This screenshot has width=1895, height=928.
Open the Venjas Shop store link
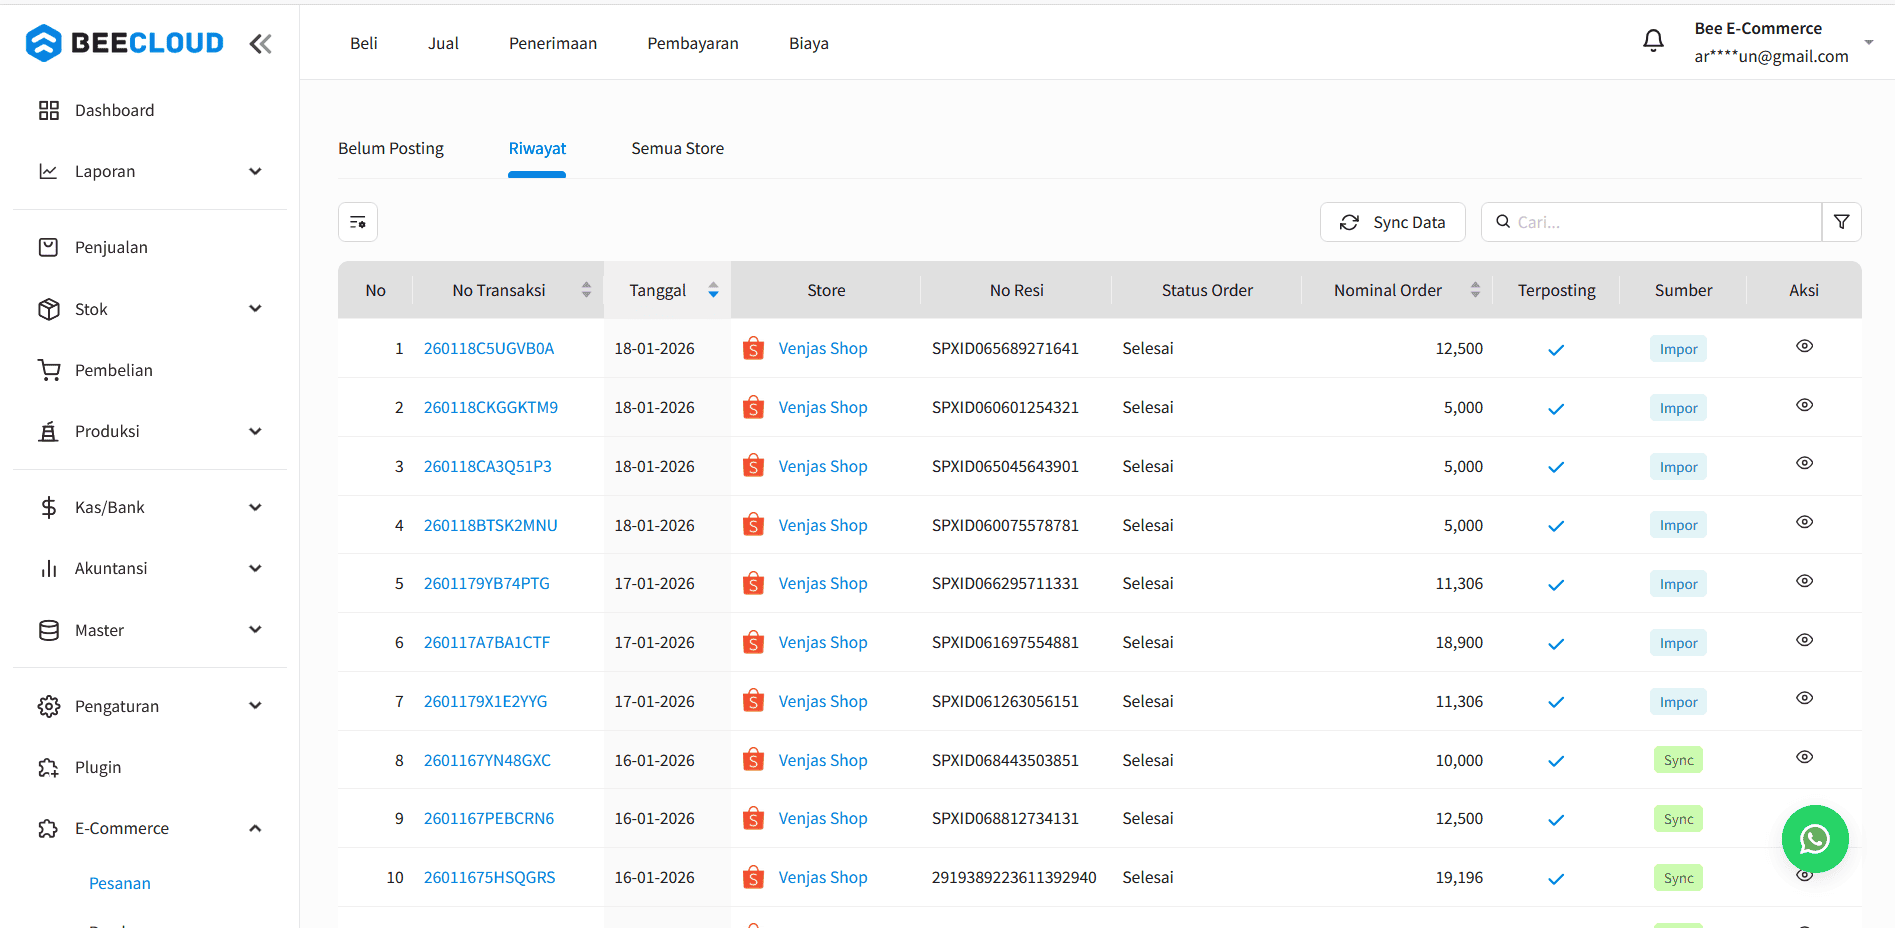(822, 348)
